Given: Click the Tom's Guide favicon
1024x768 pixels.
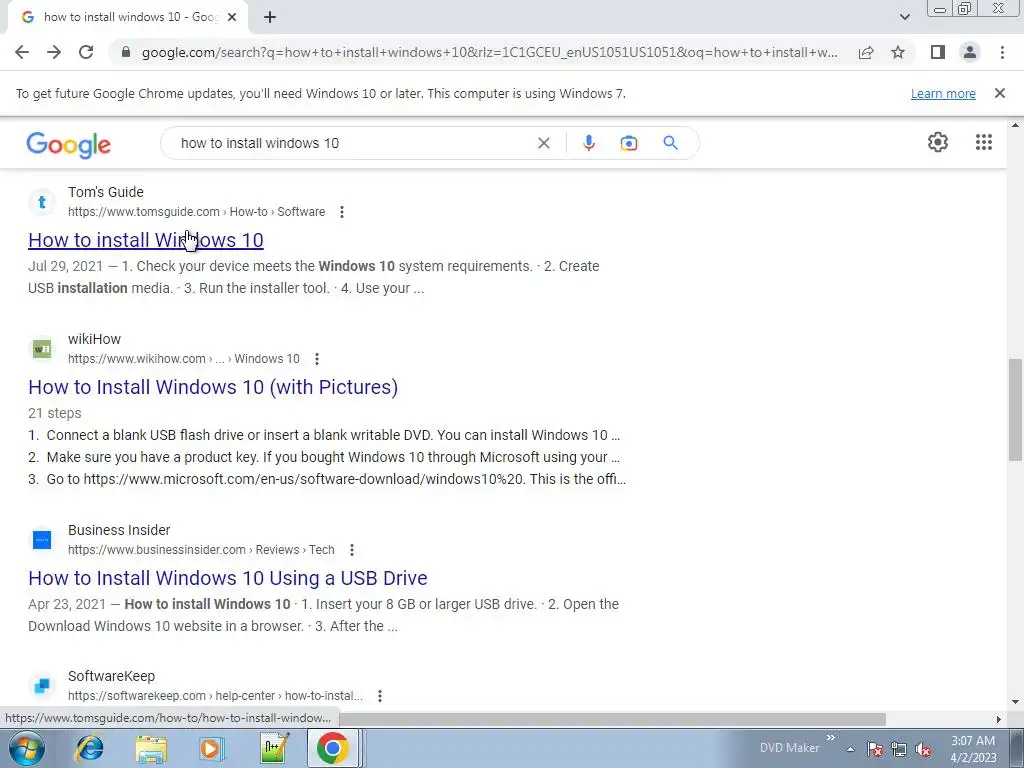Looking at the screenshot, I should pos(42,202).
